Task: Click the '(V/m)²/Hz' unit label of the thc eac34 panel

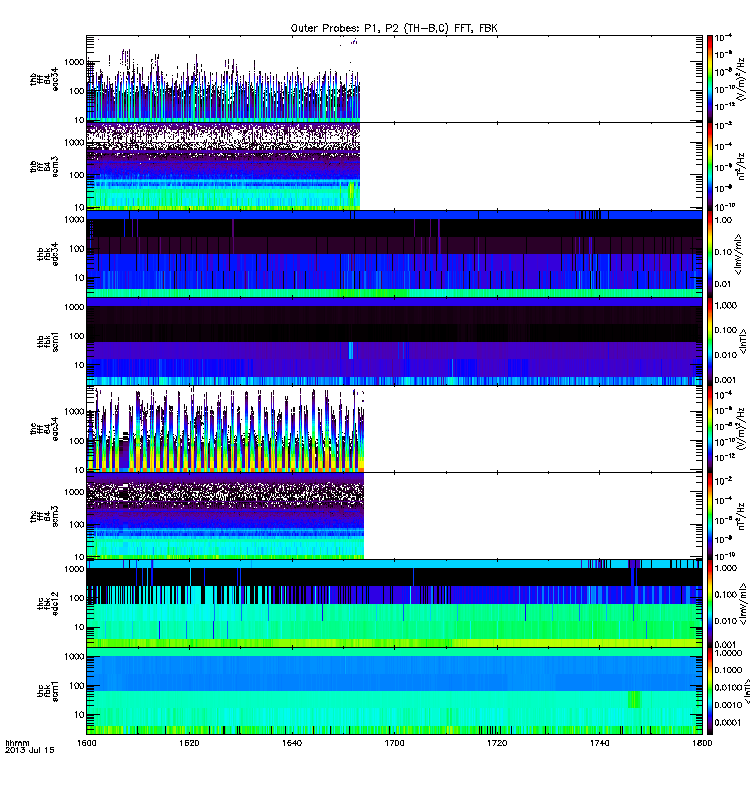Action: tap(743, 429)
